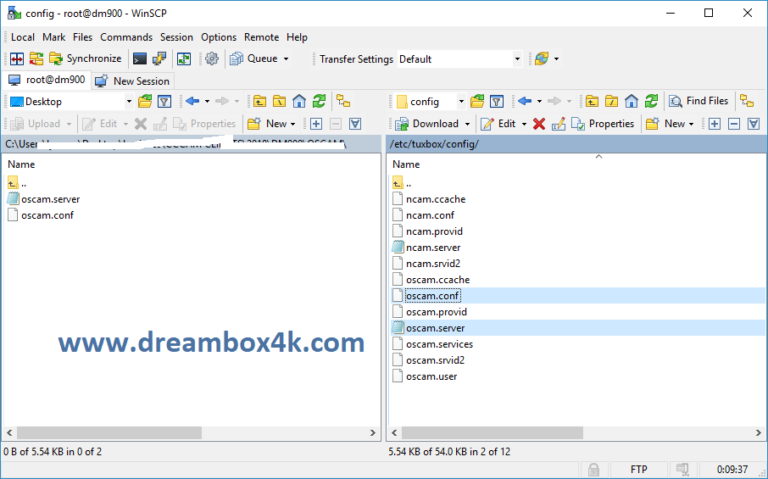Click the remote Rename icon
Screen dimensions: 768x479
tap(558, 124)
